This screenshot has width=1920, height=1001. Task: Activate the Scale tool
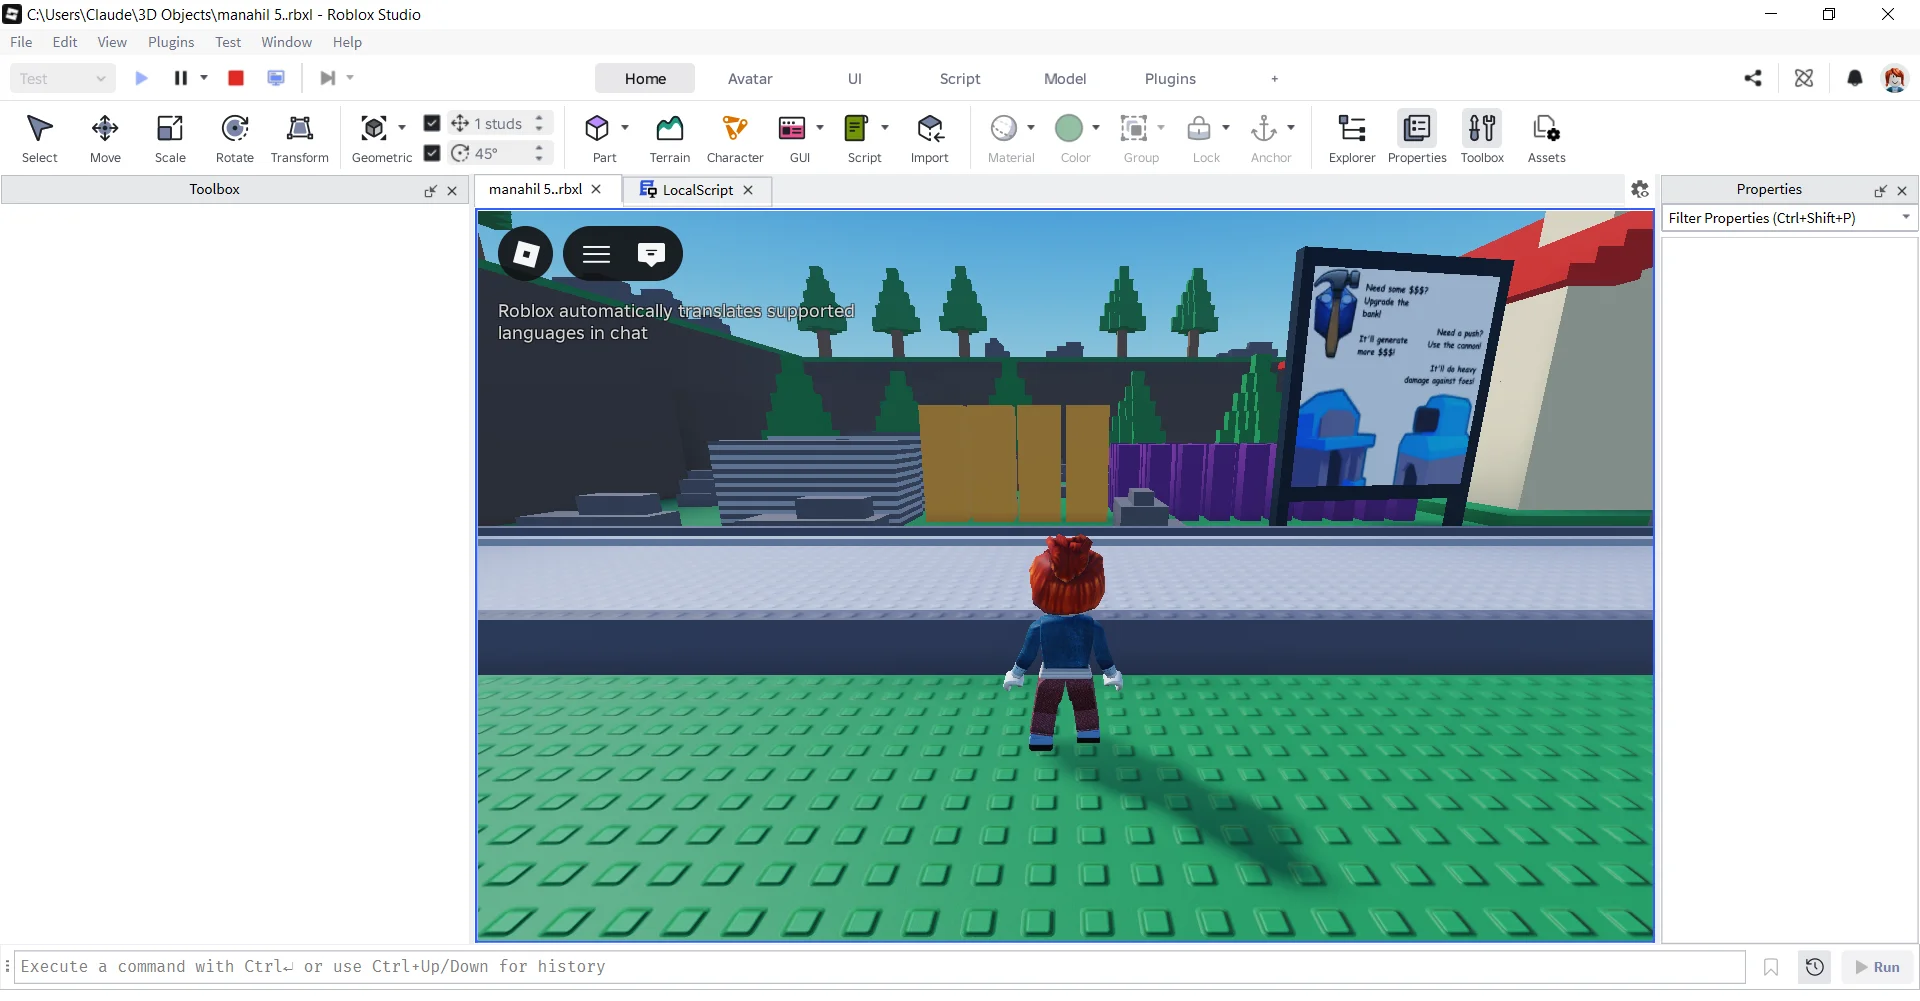click(x=170, y=138)
